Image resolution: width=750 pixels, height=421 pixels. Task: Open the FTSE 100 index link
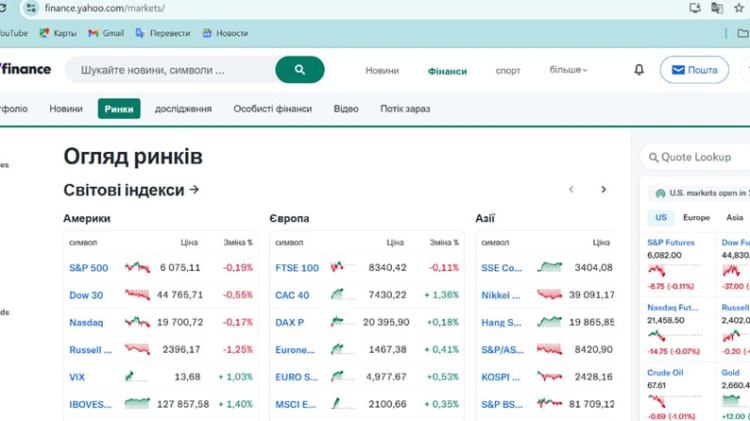click(x=296, y=268)
